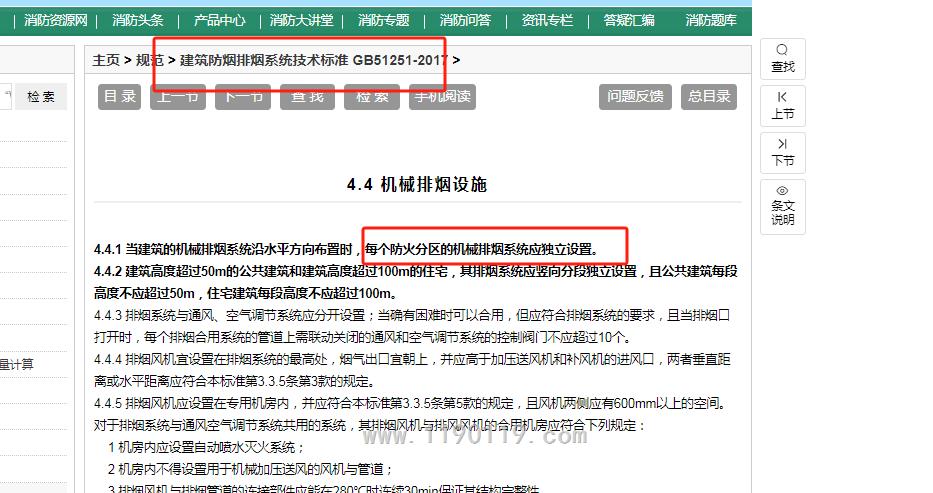Open 答疑汇编 navigation item
The width and height of the screenshot is (933, 493).
tap(629, 20)
